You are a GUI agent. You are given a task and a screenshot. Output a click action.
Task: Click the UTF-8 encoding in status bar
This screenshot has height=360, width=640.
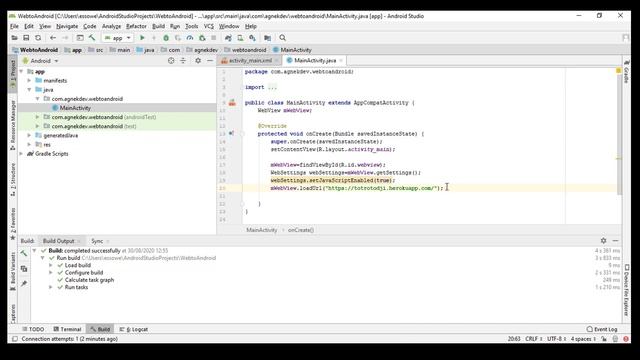click(557, 339)
